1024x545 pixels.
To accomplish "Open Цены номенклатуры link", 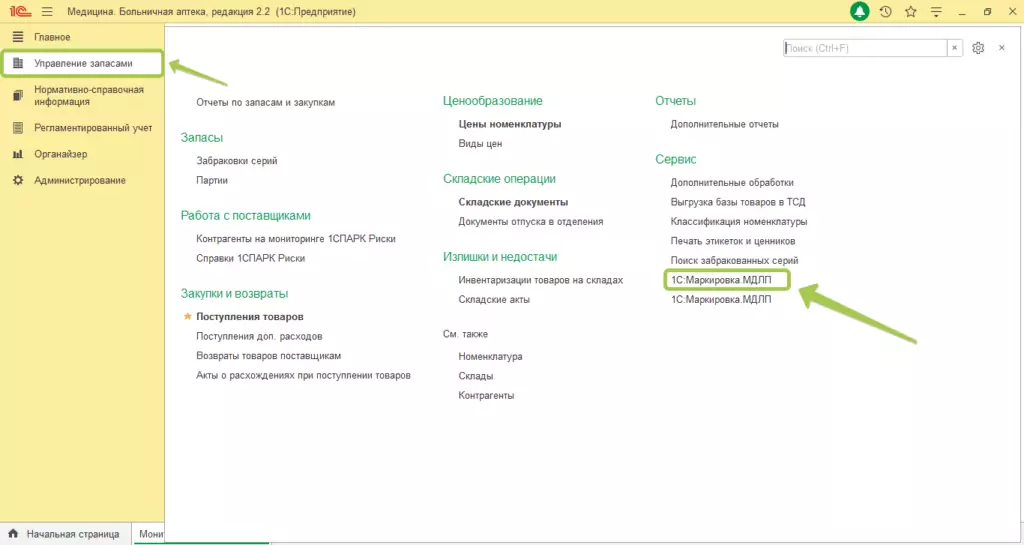I will click(509, 124).
